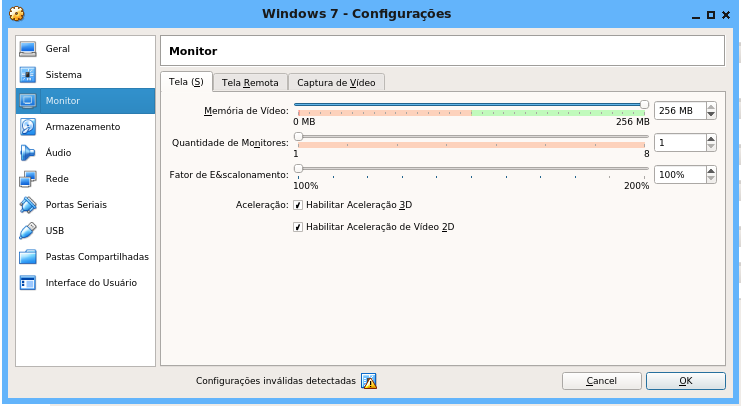The height and width of the screenshot is (406, 741).
Task: Select Pastas Compartilhadas in the settings list
Action: coord(86,257)
